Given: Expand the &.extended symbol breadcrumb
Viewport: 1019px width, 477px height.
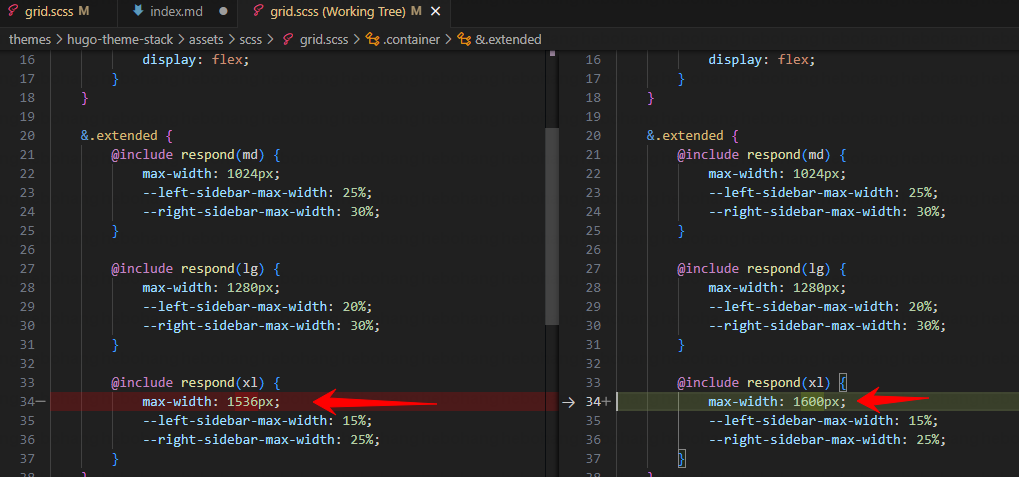Looking at the screenshot, I should pos(508,40).
